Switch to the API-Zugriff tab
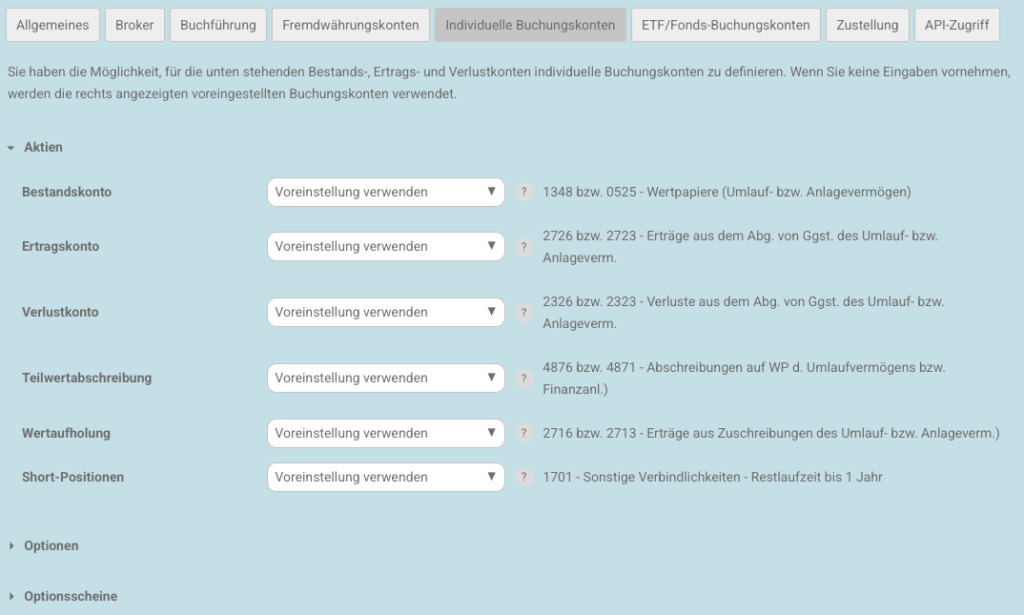 coord(956,24)
